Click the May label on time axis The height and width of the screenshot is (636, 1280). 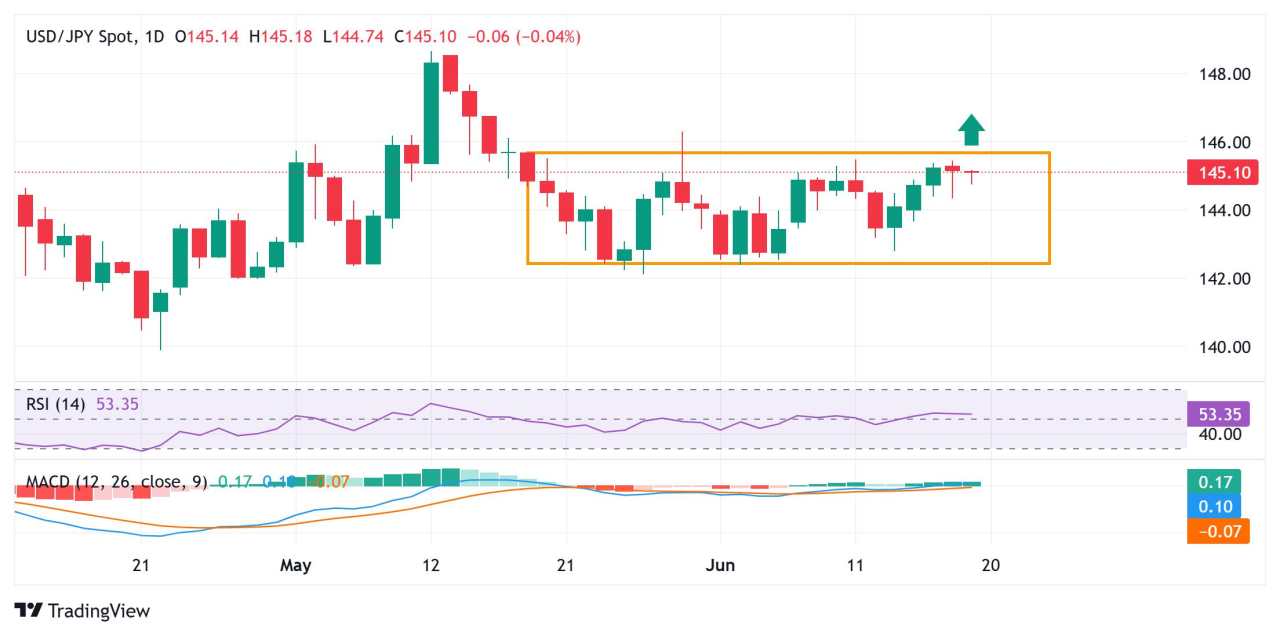point(296,565)
